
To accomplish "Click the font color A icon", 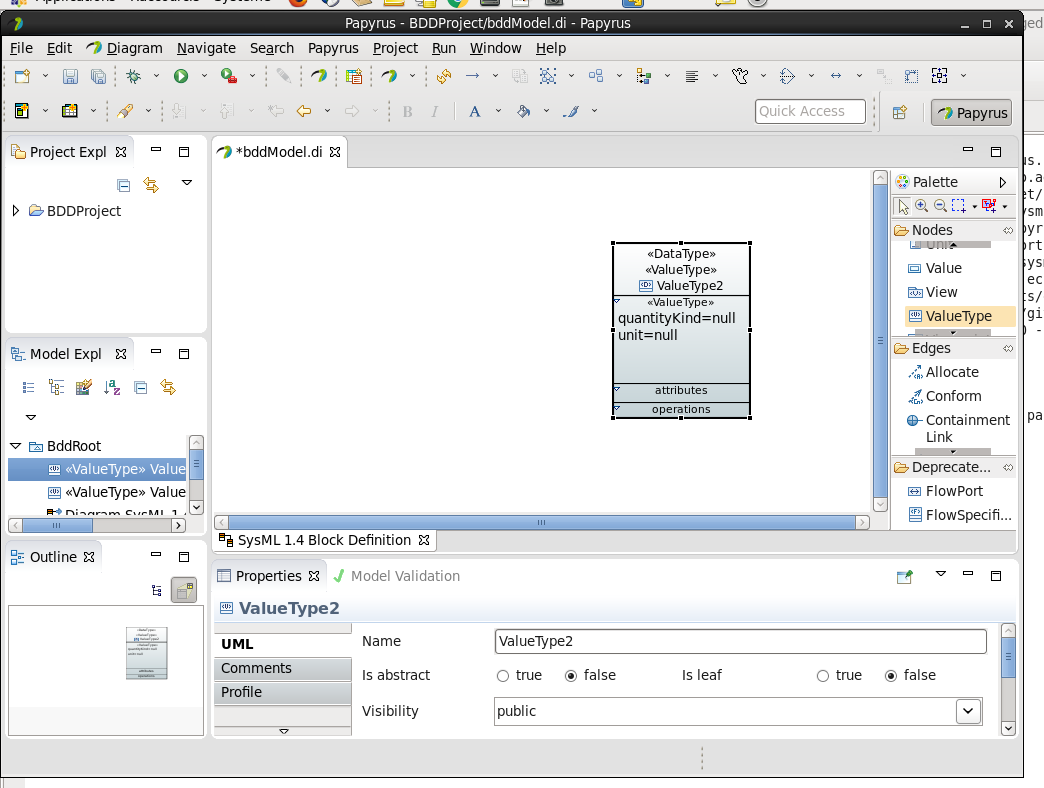I will click(x=474, y=111).
